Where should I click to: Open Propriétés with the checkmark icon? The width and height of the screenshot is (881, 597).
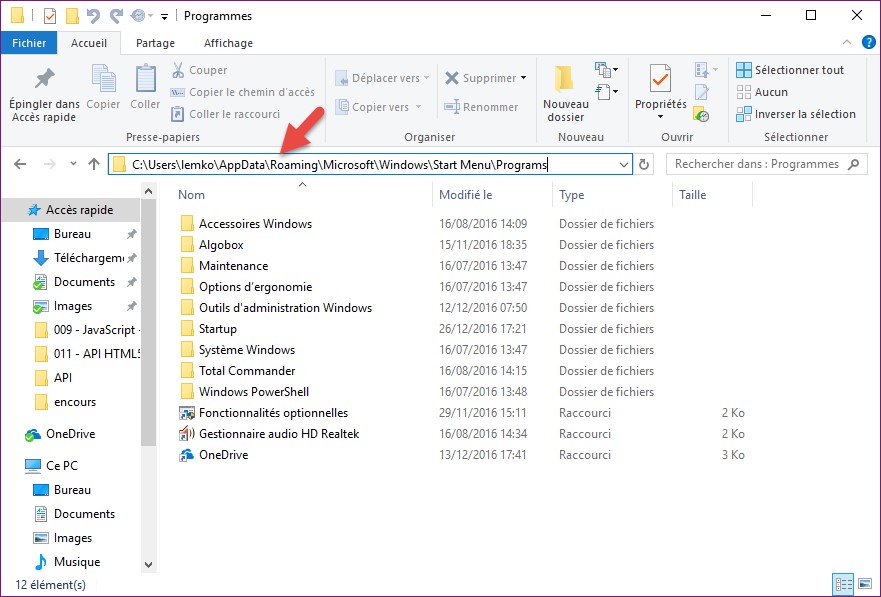coord(660,79)
